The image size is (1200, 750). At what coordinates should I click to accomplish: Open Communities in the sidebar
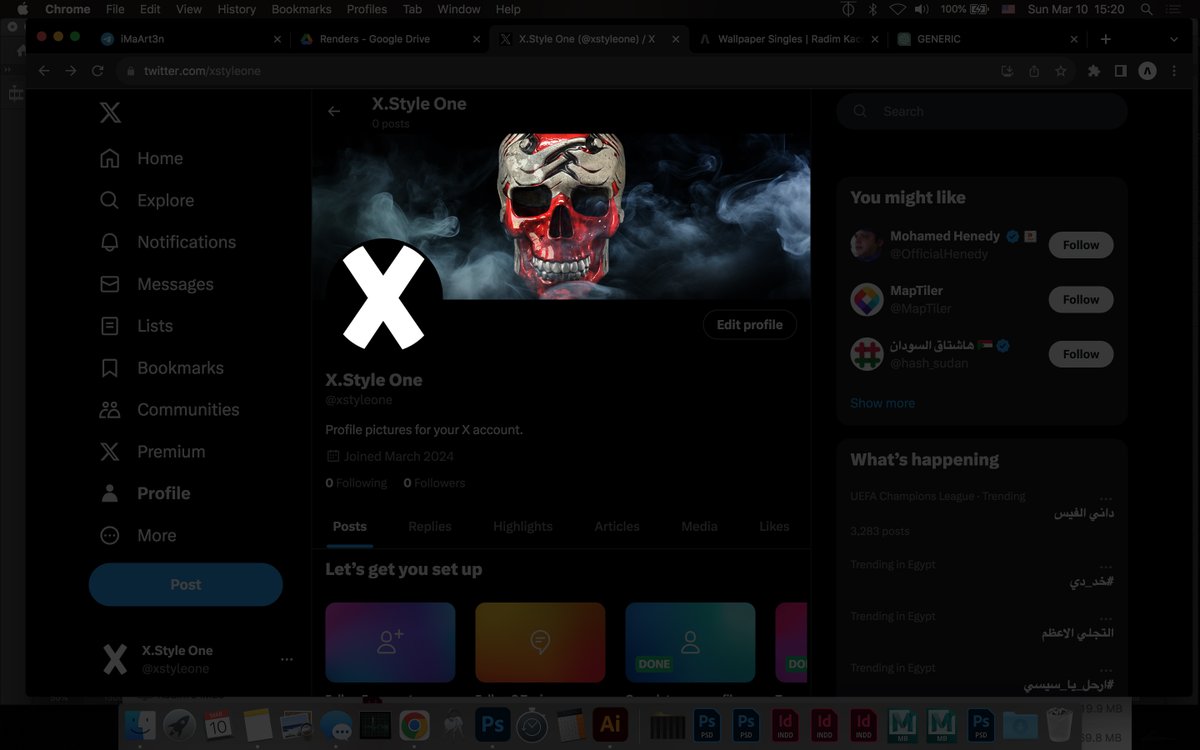(169, 410)
